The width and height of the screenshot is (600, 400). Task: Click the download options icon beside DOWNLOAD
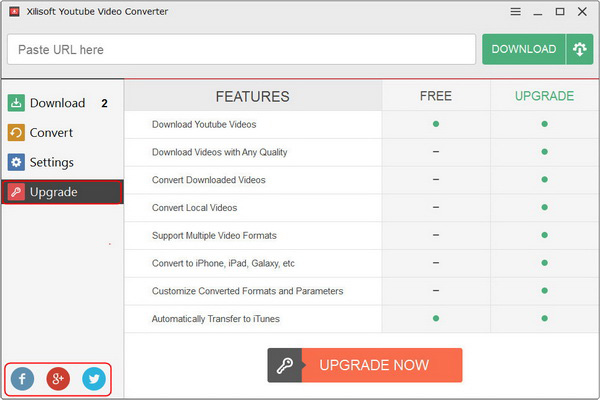[579, 49]
